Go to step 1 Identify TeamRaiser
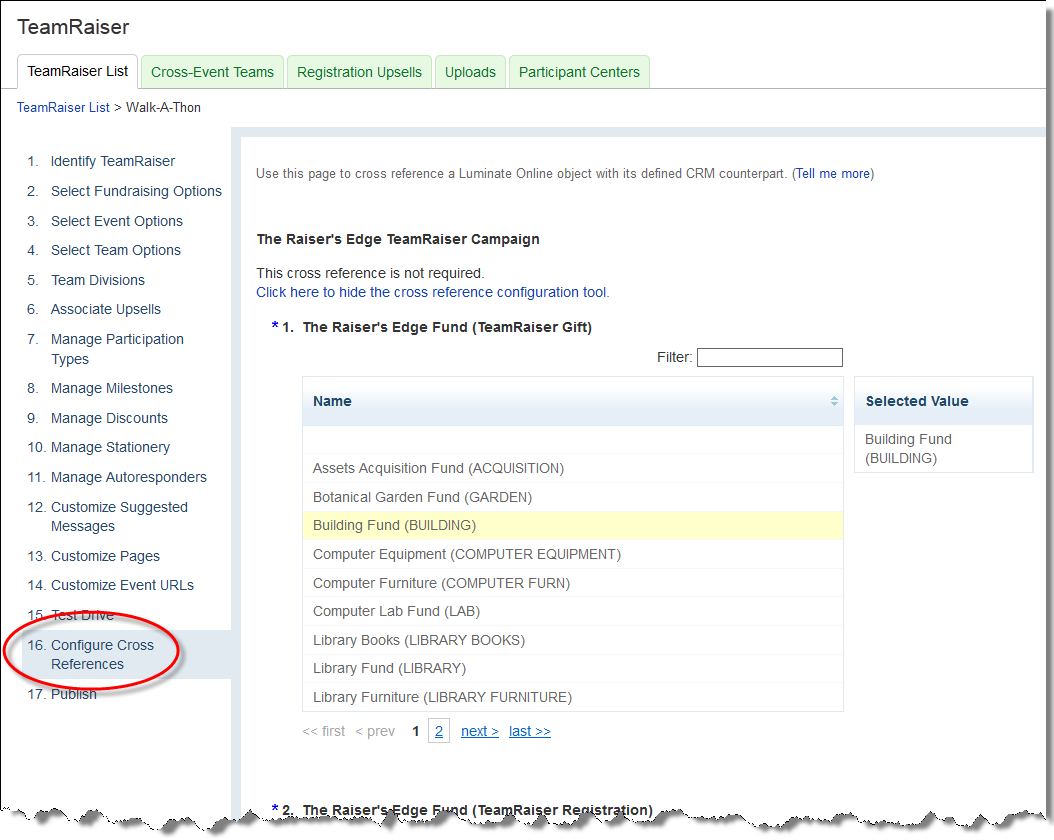 click(x=113, y=161)
